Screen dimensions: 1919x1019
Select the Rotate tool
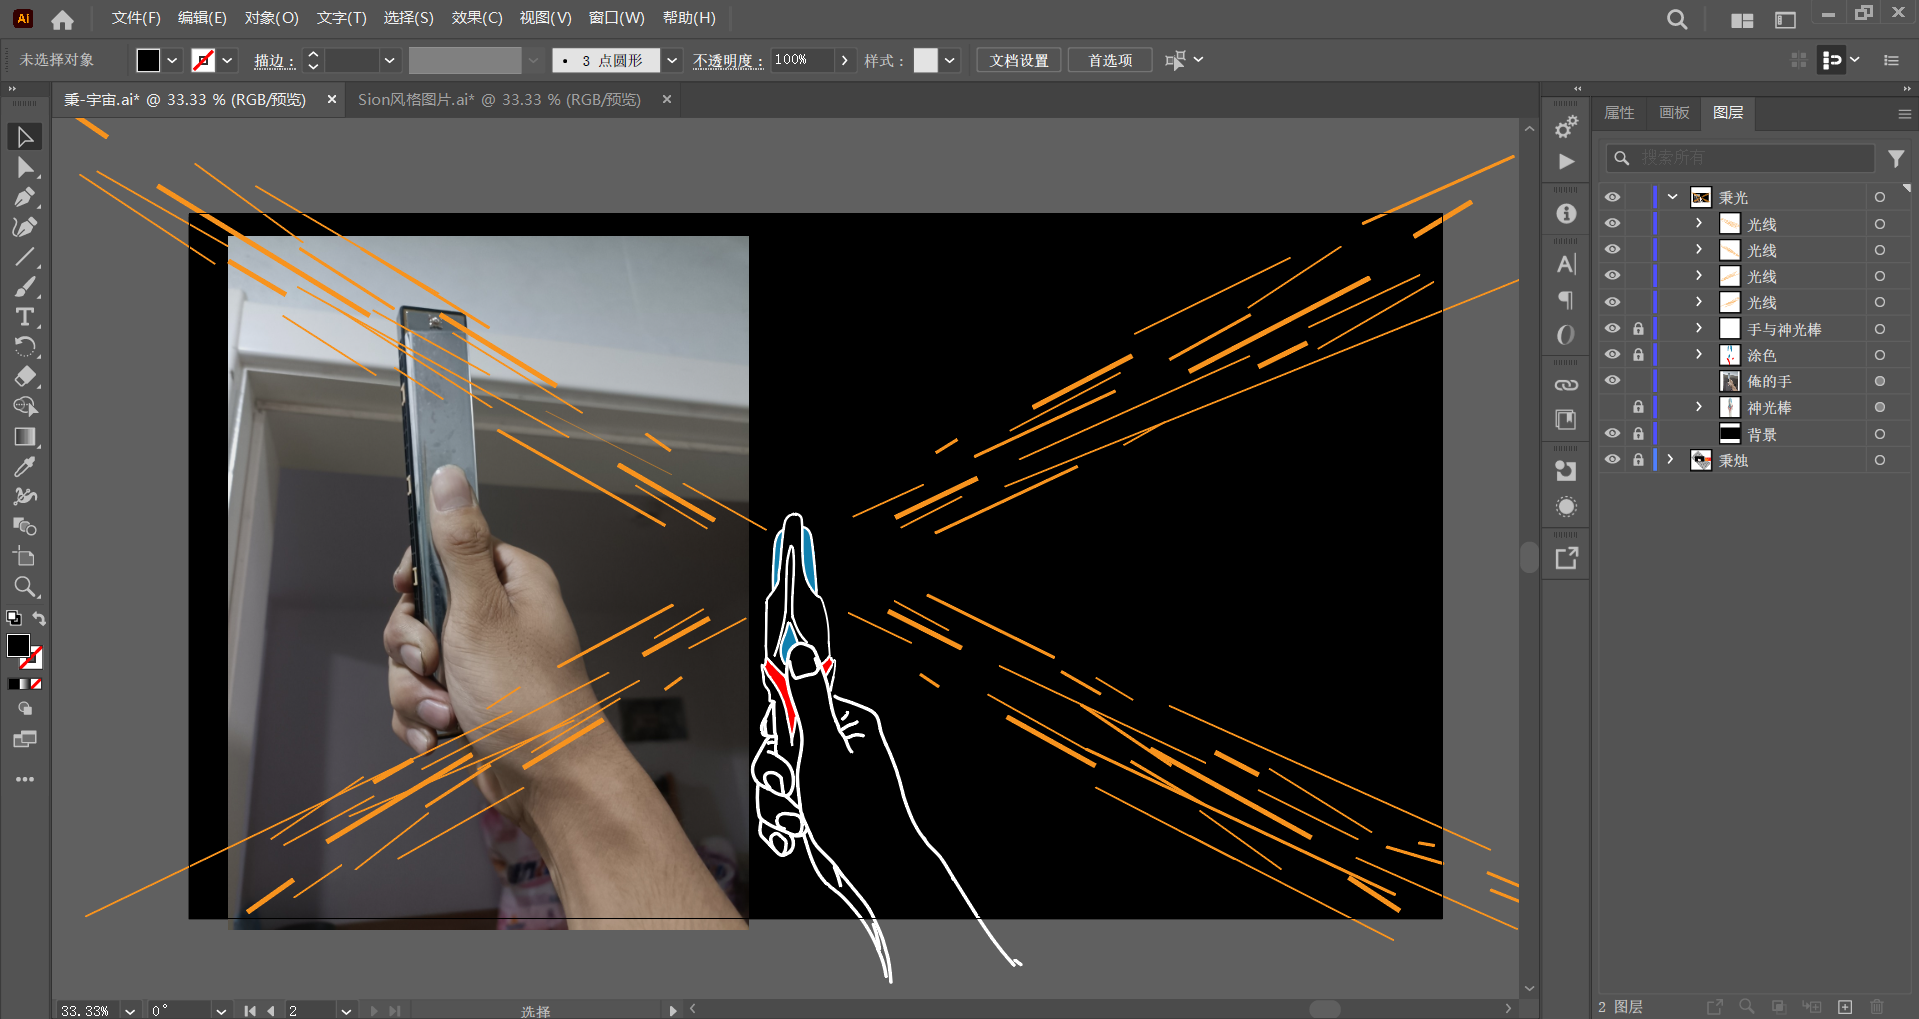25,347
